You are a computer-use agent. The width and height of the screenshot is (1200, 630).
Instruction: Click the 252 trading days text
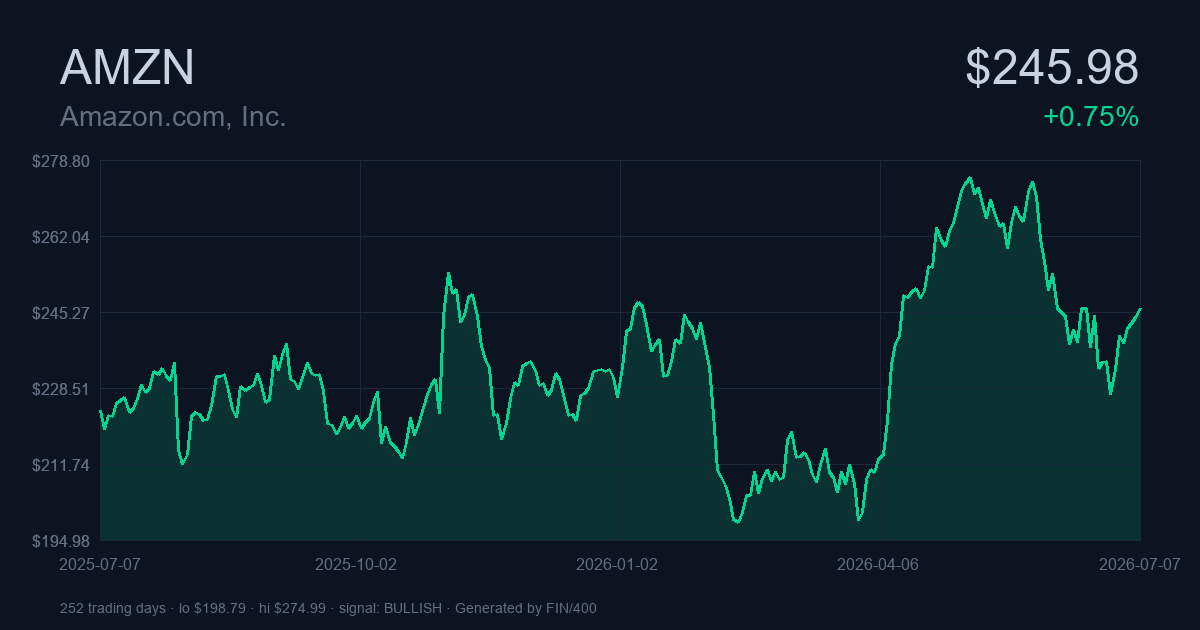point(113,608)
